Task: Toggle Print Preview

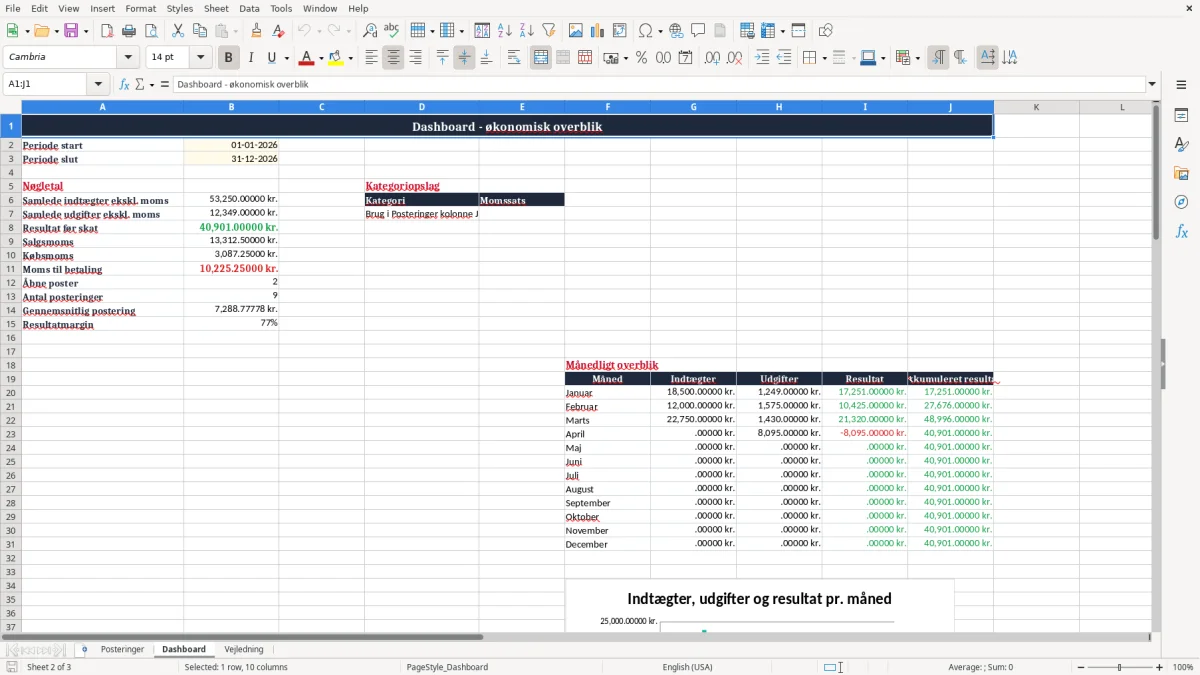Action: (x=151, y=31)
